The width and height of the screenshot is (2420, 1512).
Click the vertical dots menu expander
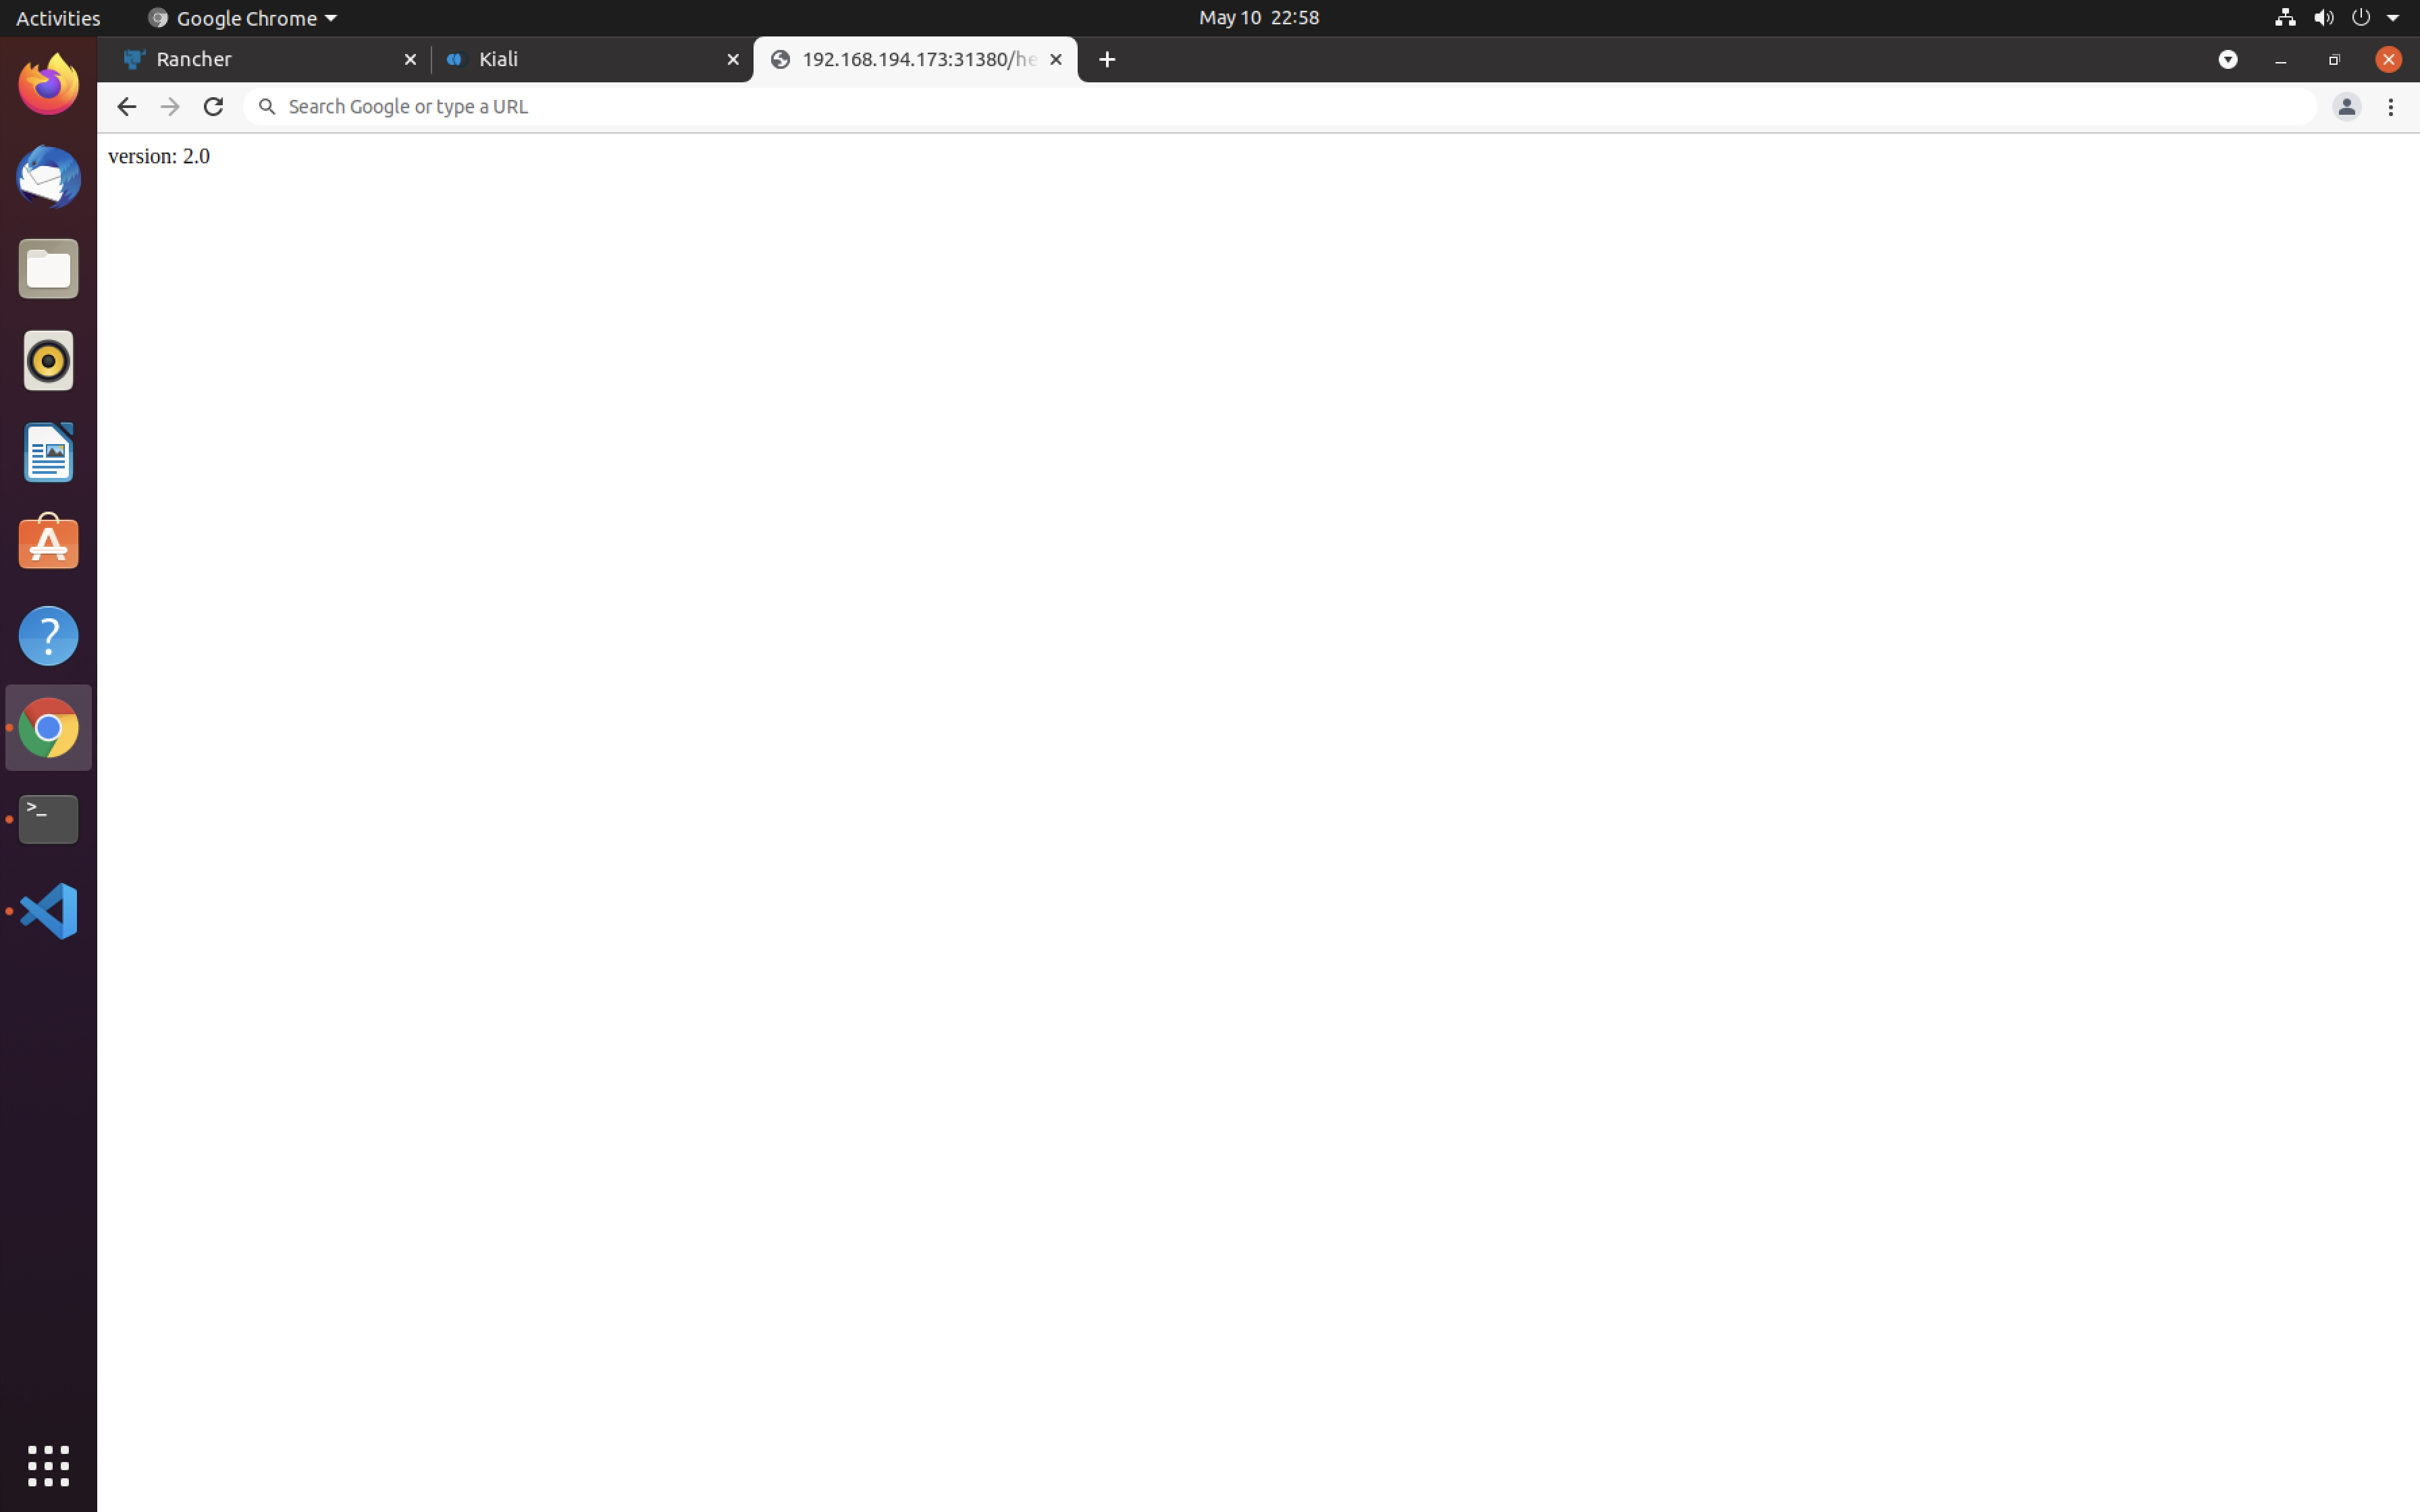click(x=2390, y=106)
